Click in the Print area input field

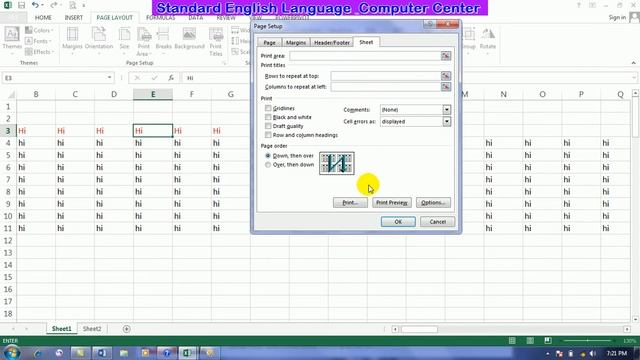365,56
